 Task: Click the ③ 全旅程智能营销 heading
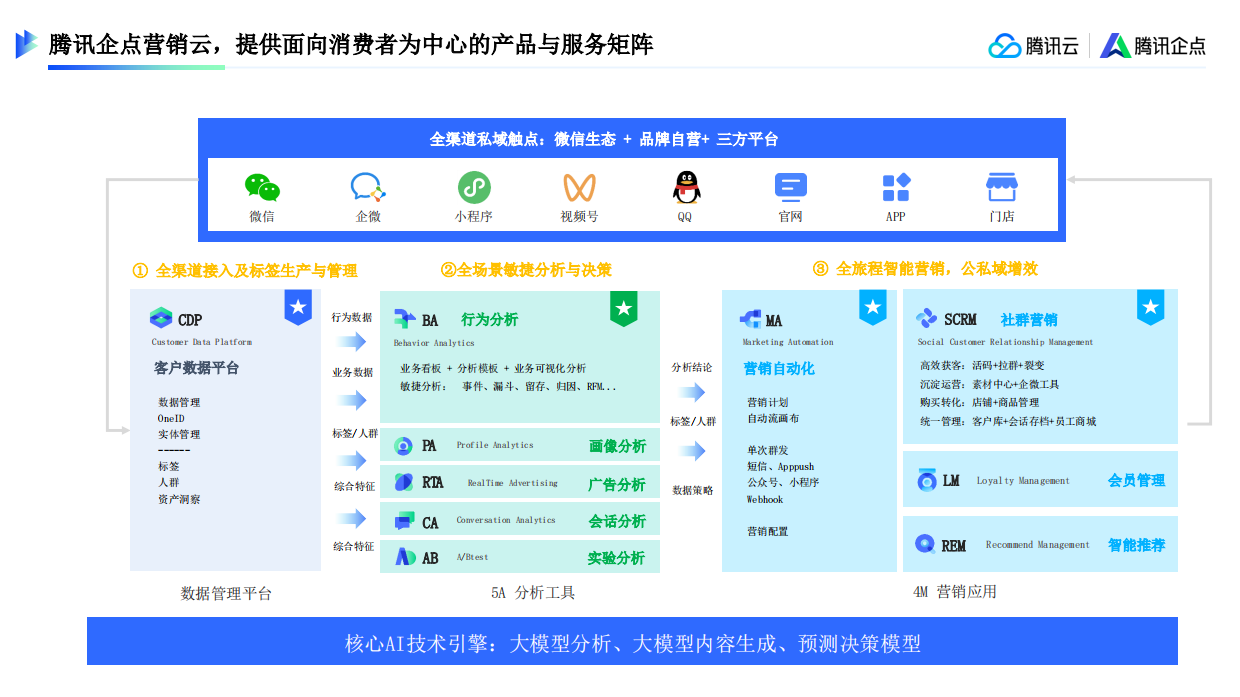click(x=926, y=269)
